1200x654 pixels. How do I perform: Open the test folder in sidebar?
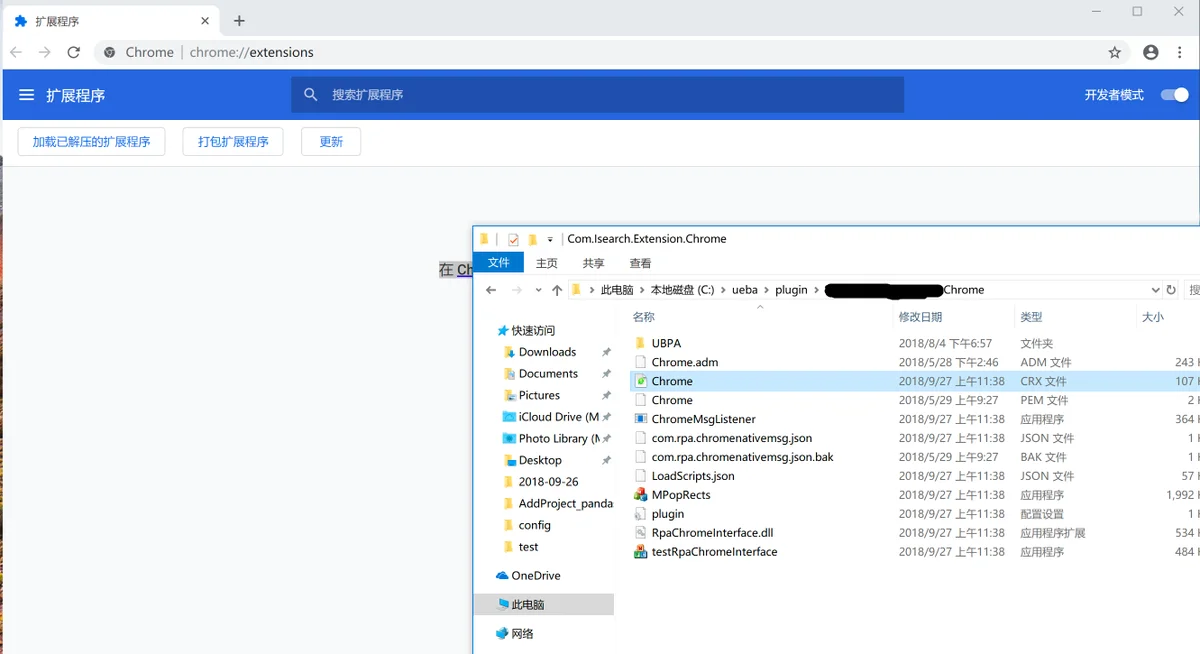[528, 547]
